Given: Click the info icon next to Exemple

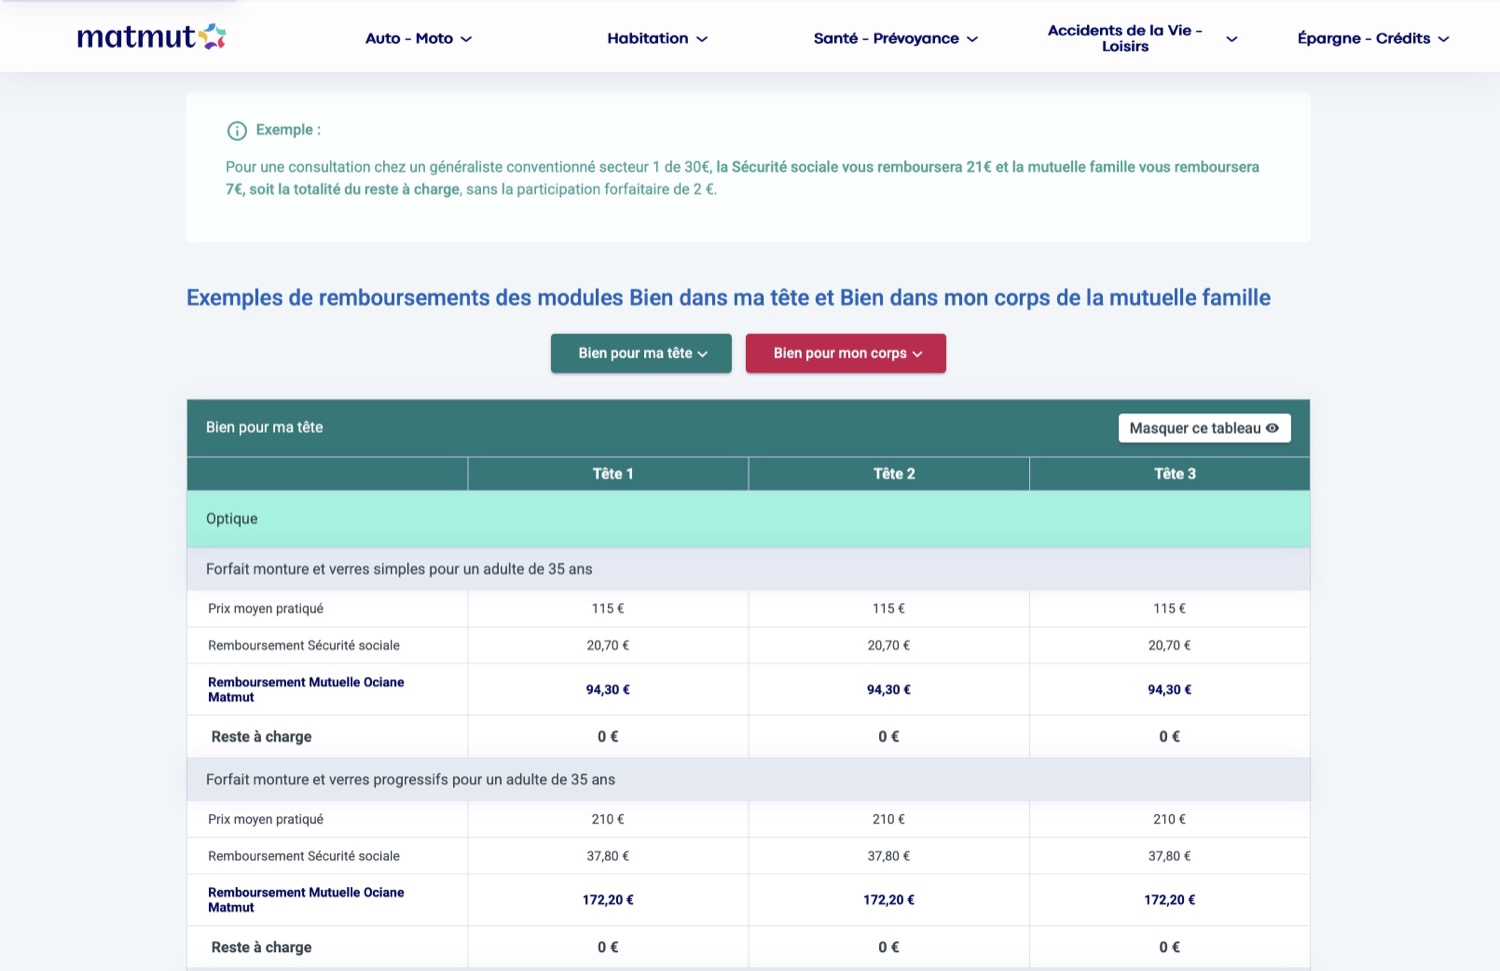Looking at the screenshot, I should [x=236, y=130].
